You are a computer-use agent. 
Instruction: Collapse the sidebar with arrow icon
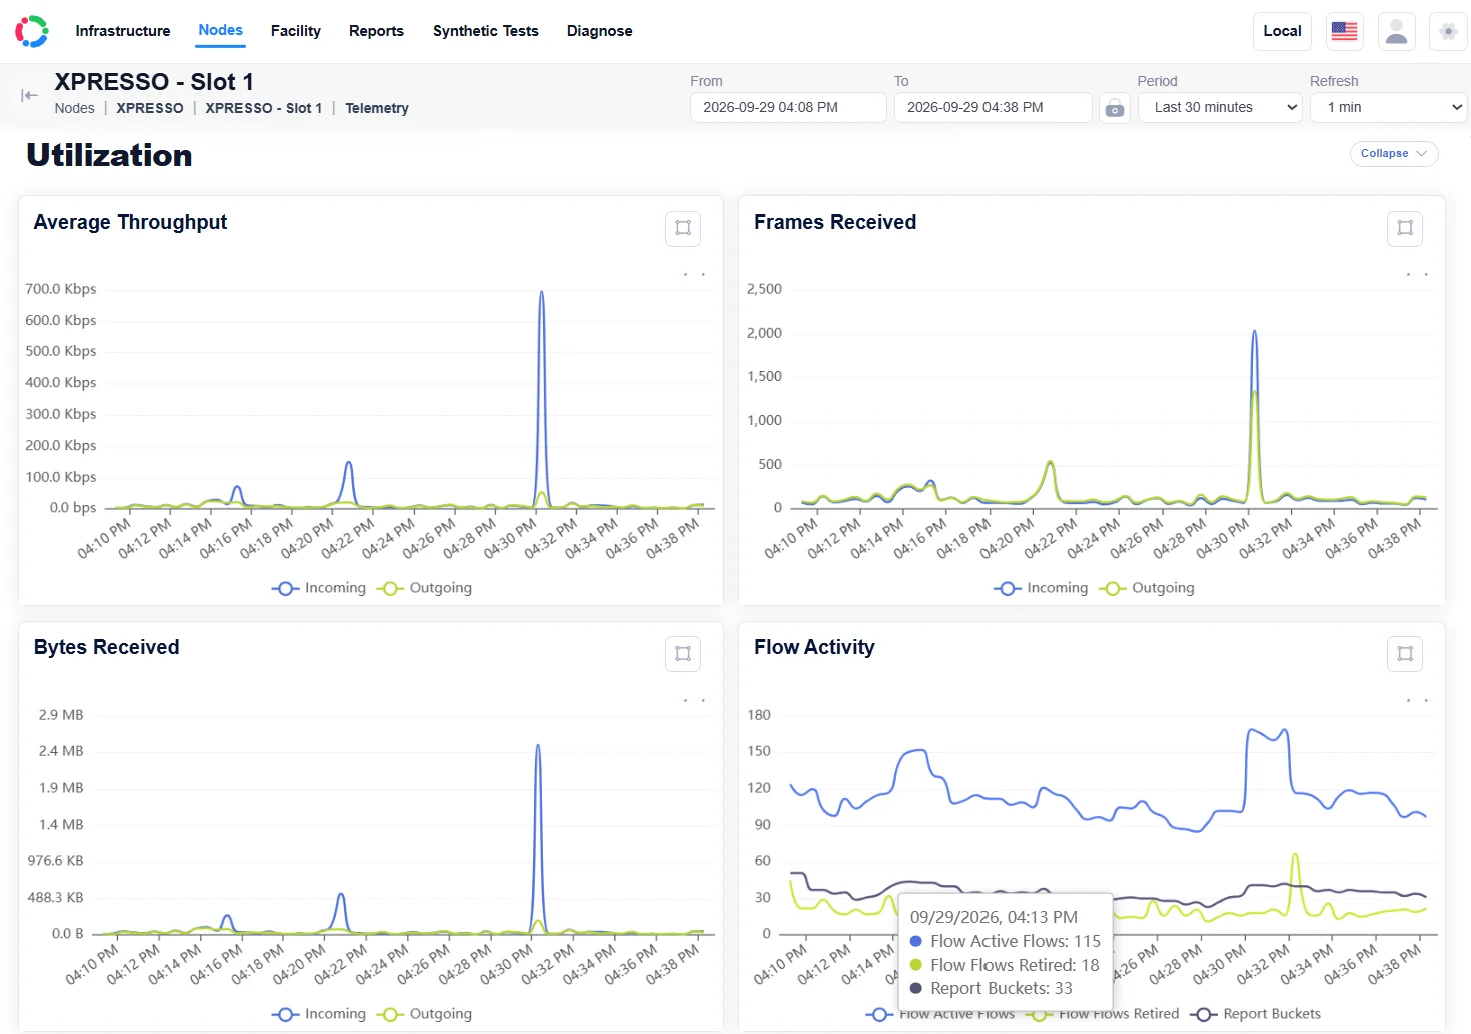coord(29,95)
